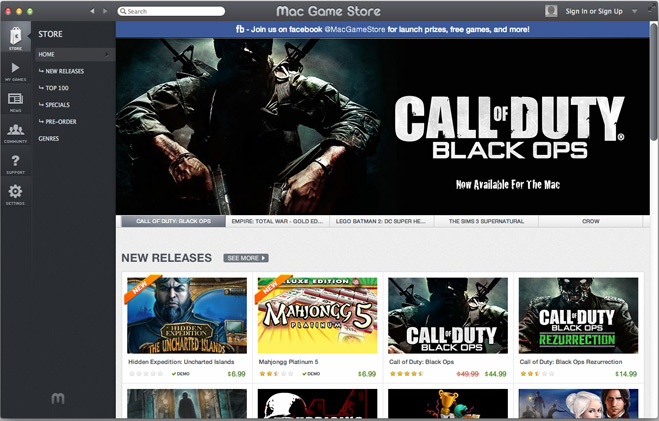This screenshot has height=421, width=659.
Task: Click the $14.99 Rezurrection price
Action: [x=626, y=374]
